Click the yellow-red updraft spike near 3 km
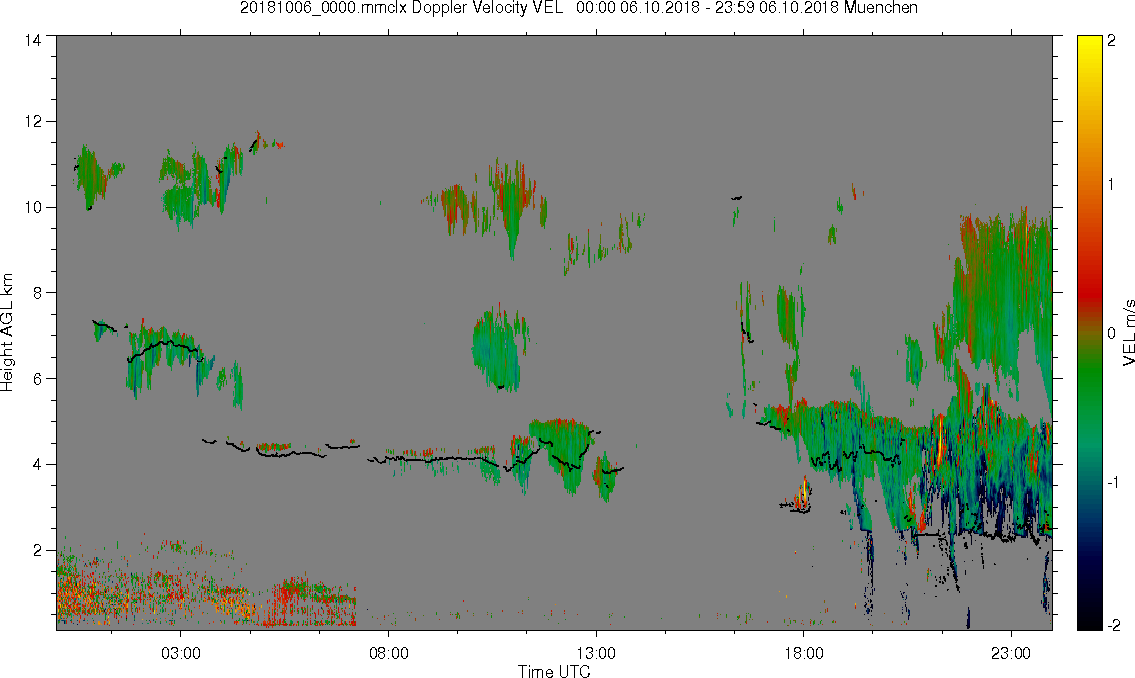This screenshot has height=678, width=1135. pos(803,494)
